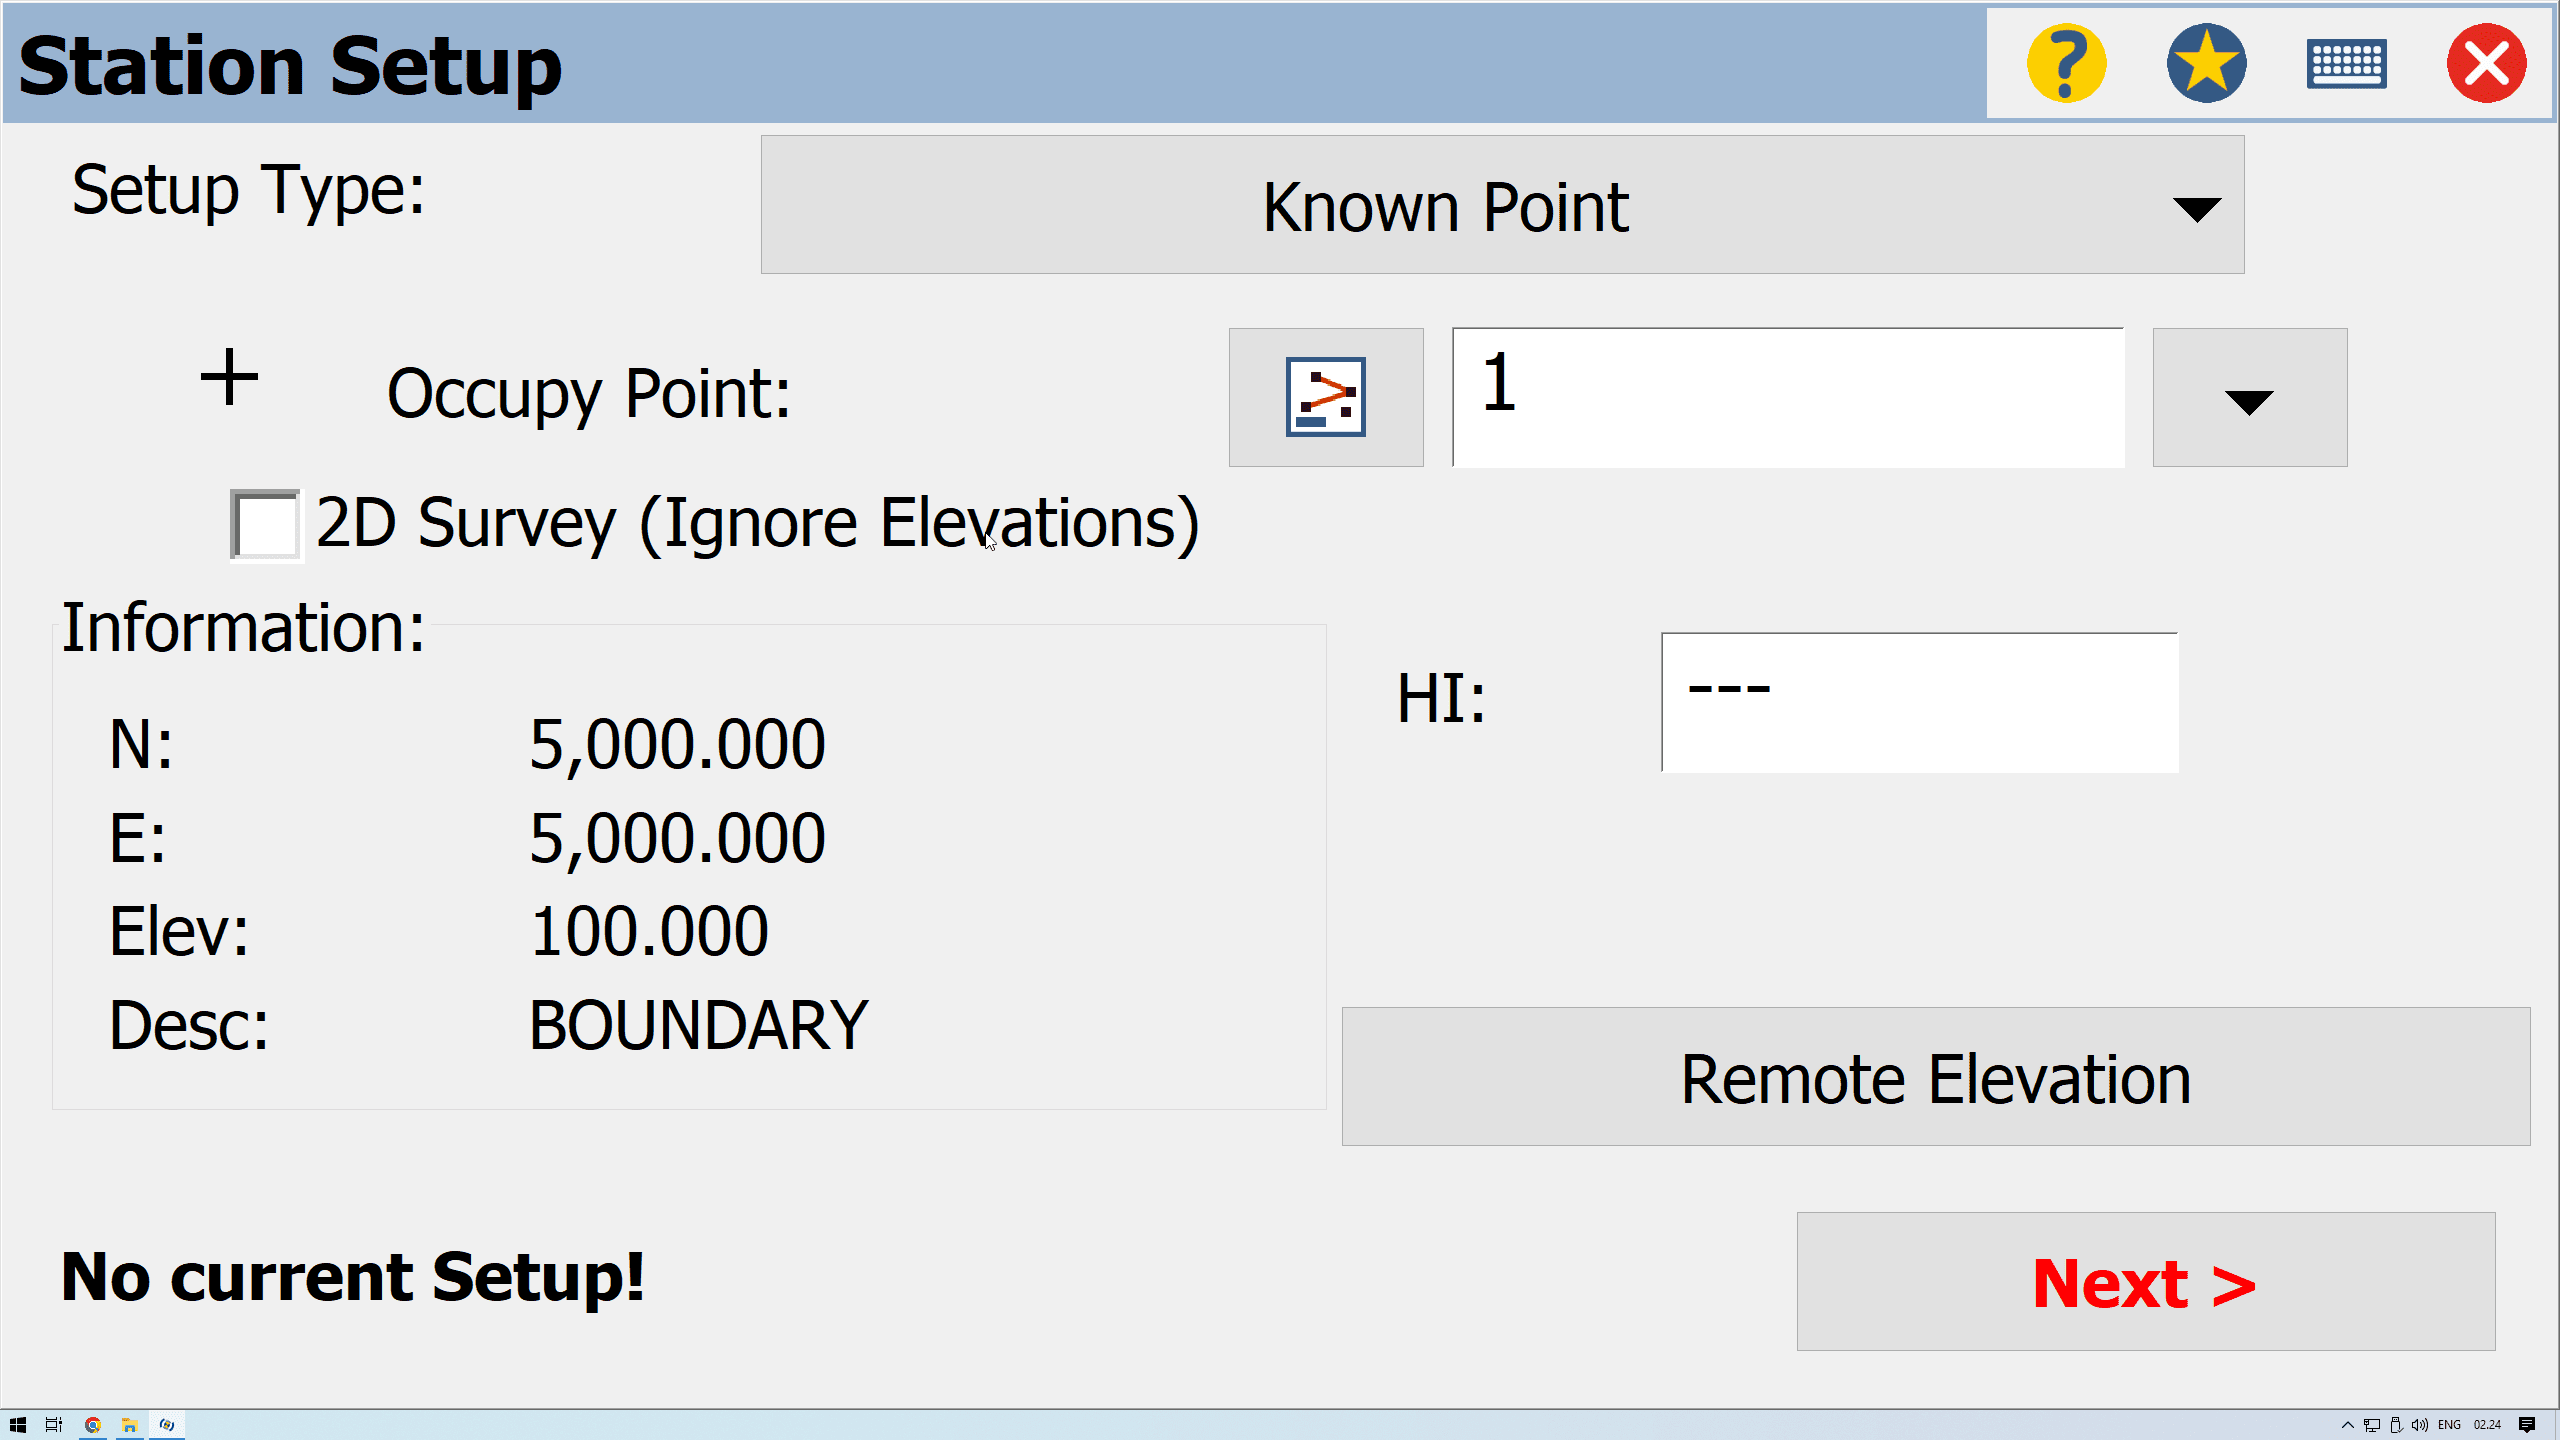Screen dimensions: 2560x1440
Task: Show the on-screen keyboard
Action: click(x=2346, y=64)
